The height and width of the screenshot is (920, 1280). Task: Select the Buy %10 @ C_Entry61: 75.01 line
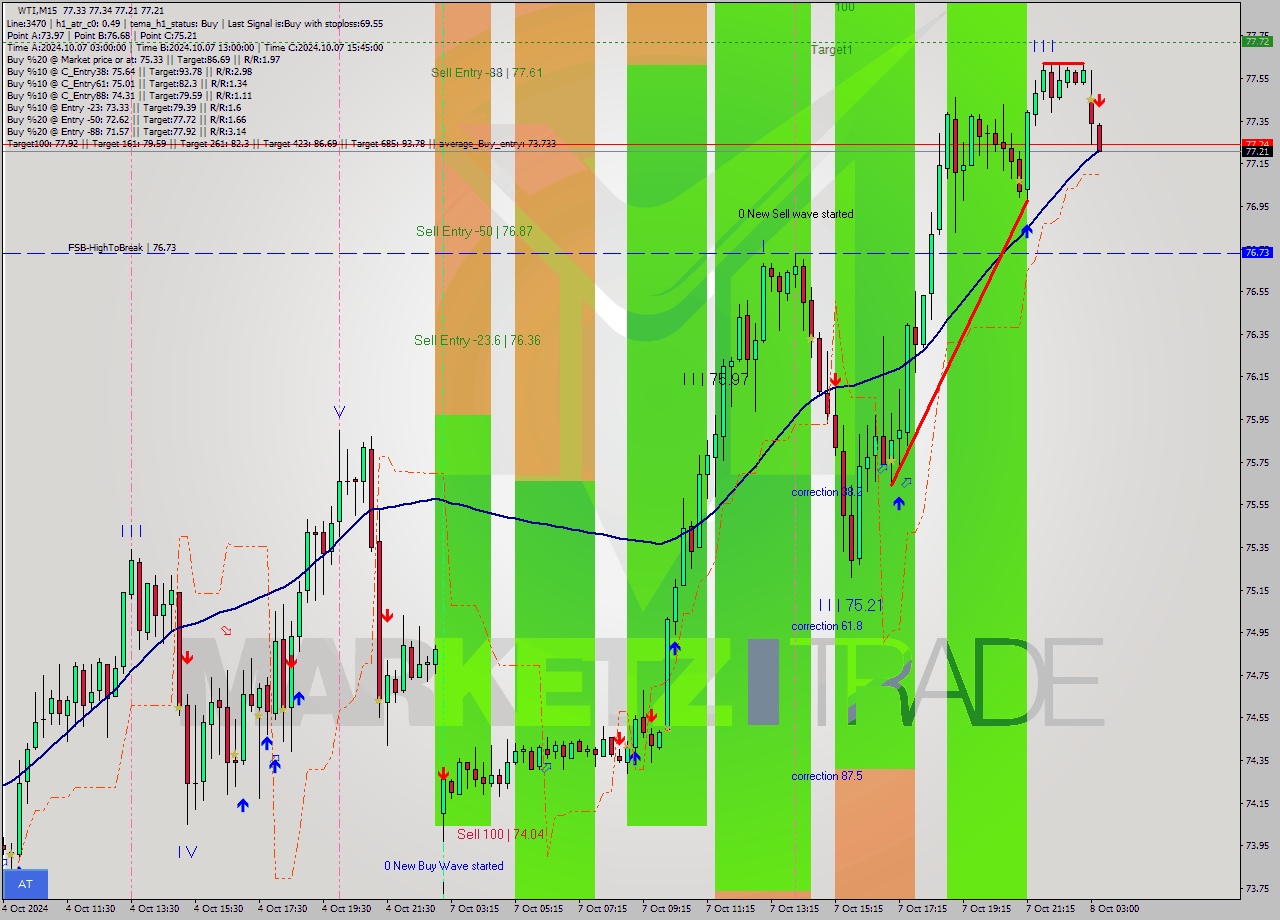[x=126, y=83]
